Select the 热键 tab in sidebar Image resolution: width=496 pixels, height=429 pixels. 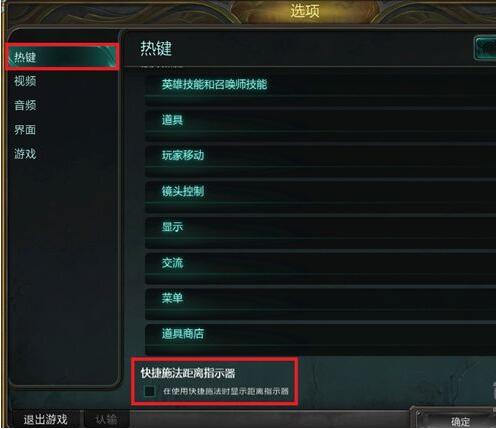click(x=63, y=57)
